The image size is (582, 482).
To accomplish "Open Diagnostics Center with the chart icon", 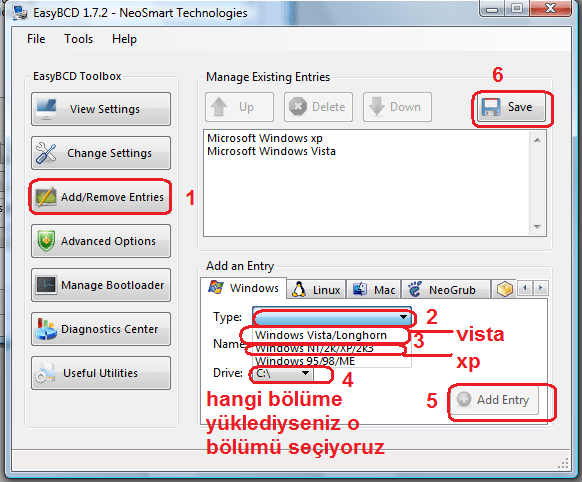I will [101, 329].
